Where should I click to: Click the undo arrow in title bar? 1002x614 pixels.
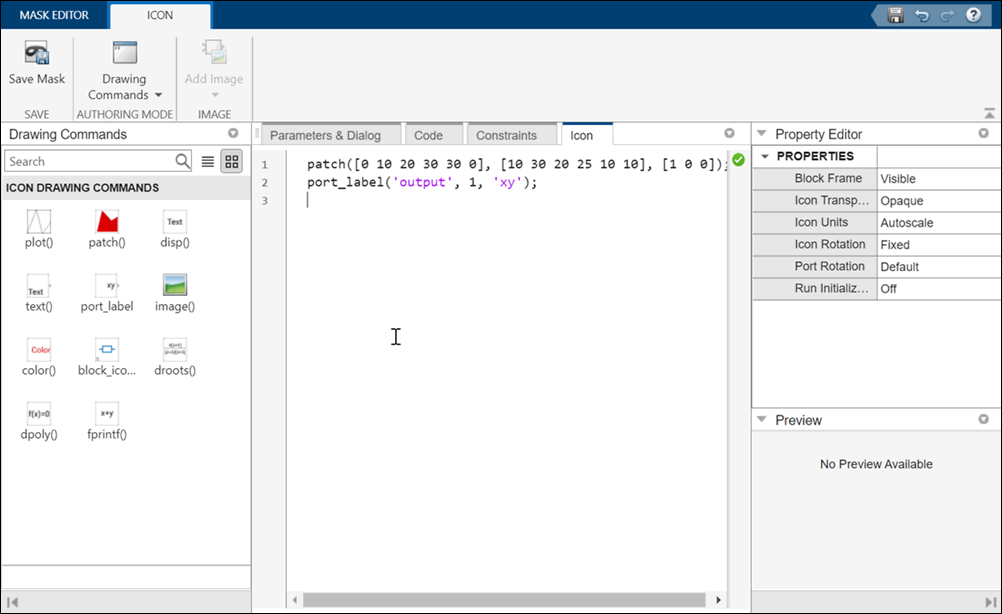[921, 15]
